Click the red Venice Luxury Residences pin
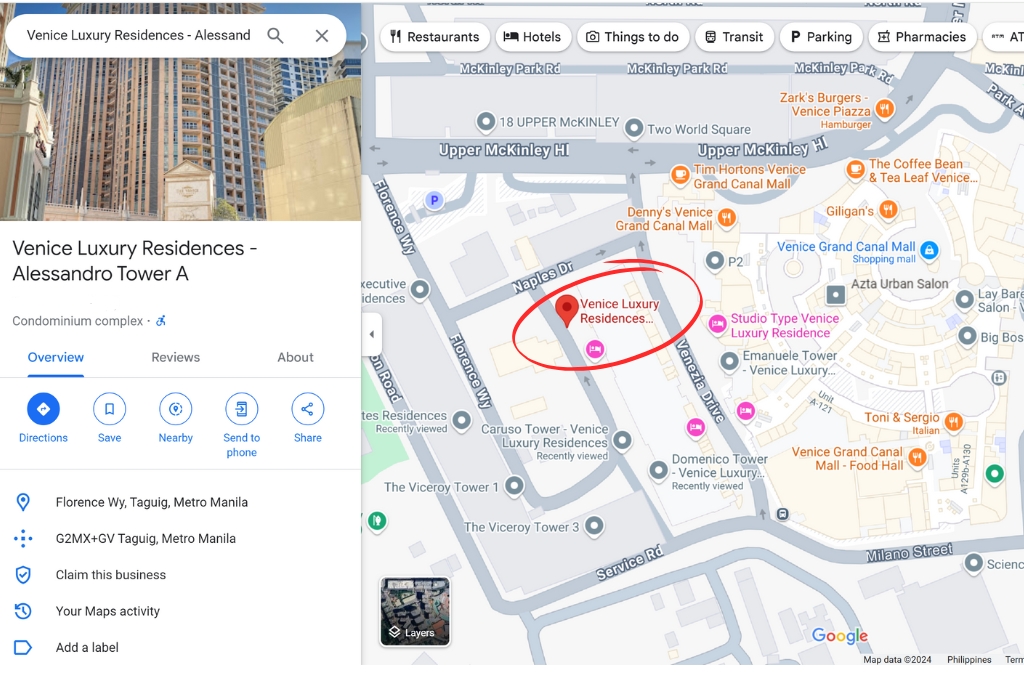Viewport: 1024px width, 683px height. [566, 310]
